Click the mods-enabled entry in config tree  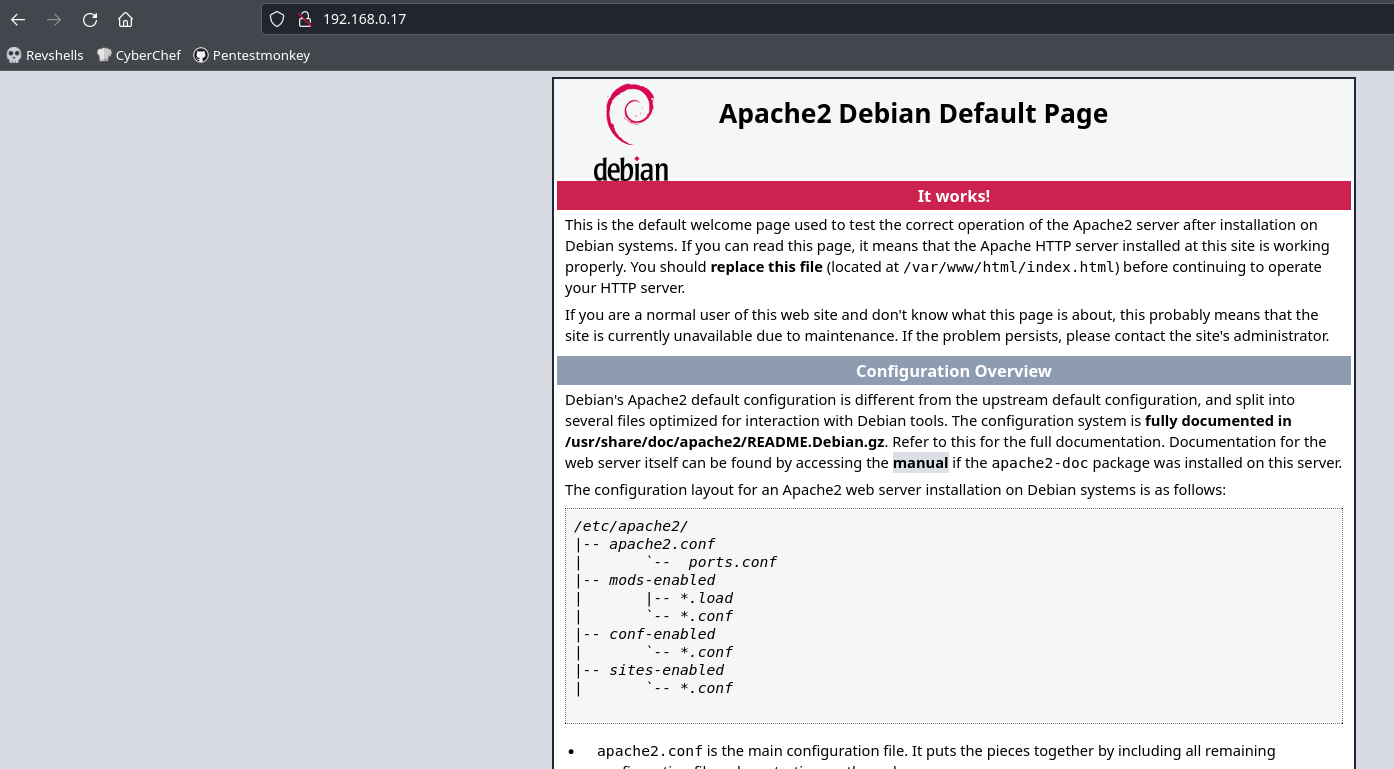pyautogui.click(x=662, y=580)
